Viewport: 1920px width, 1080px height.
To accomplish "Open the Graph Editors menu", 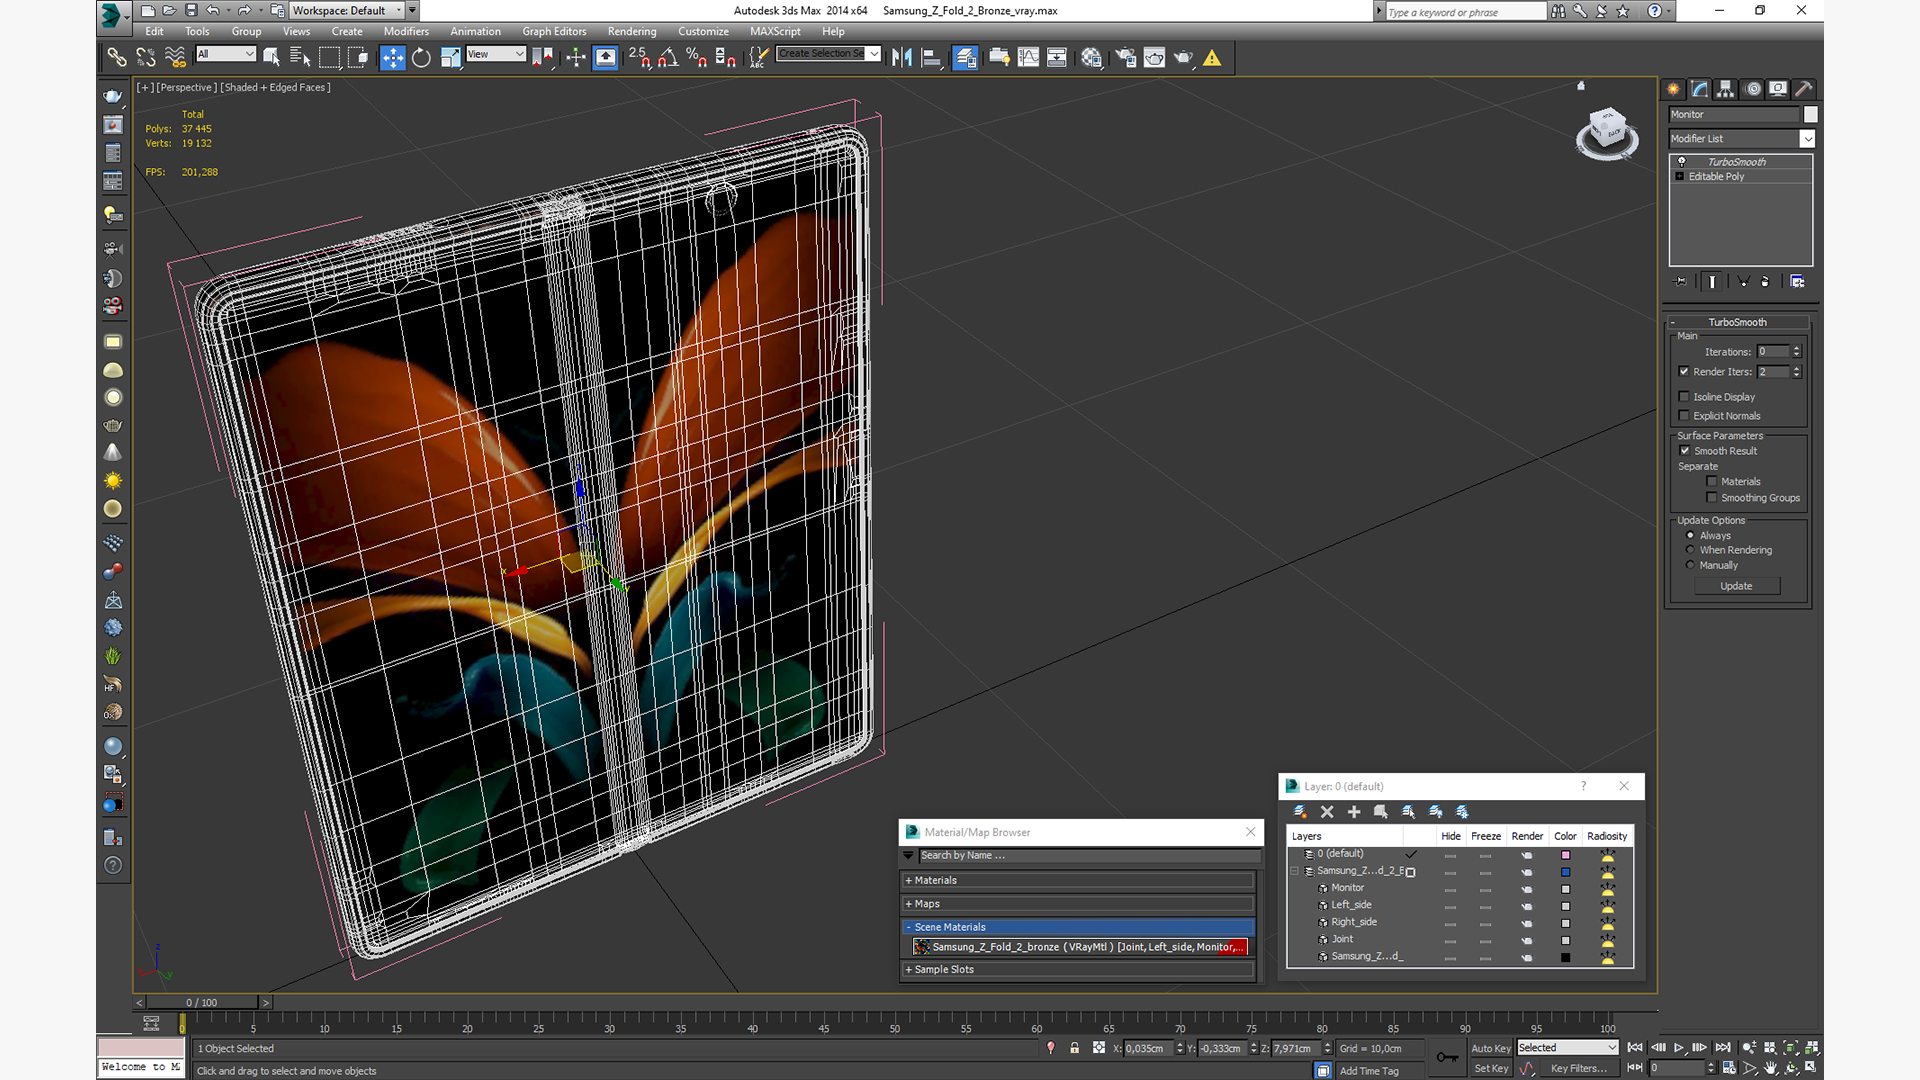I will pyautogui.click(x=554, y=31).
